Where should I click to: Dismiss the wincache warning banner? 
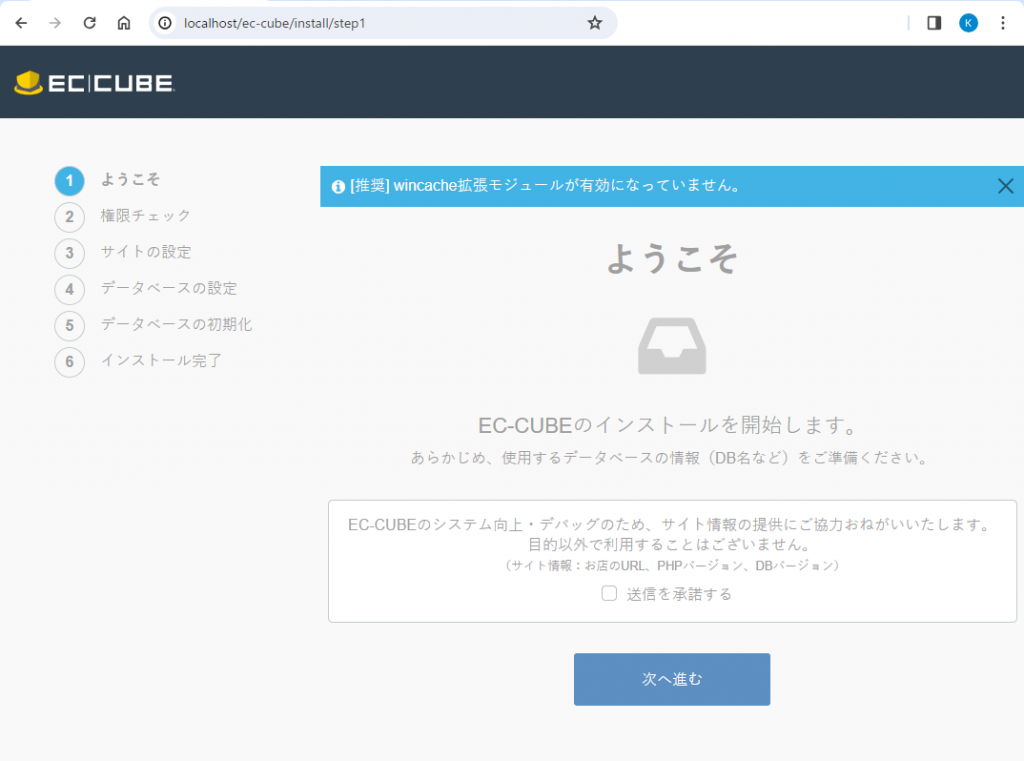point(1005,186)
